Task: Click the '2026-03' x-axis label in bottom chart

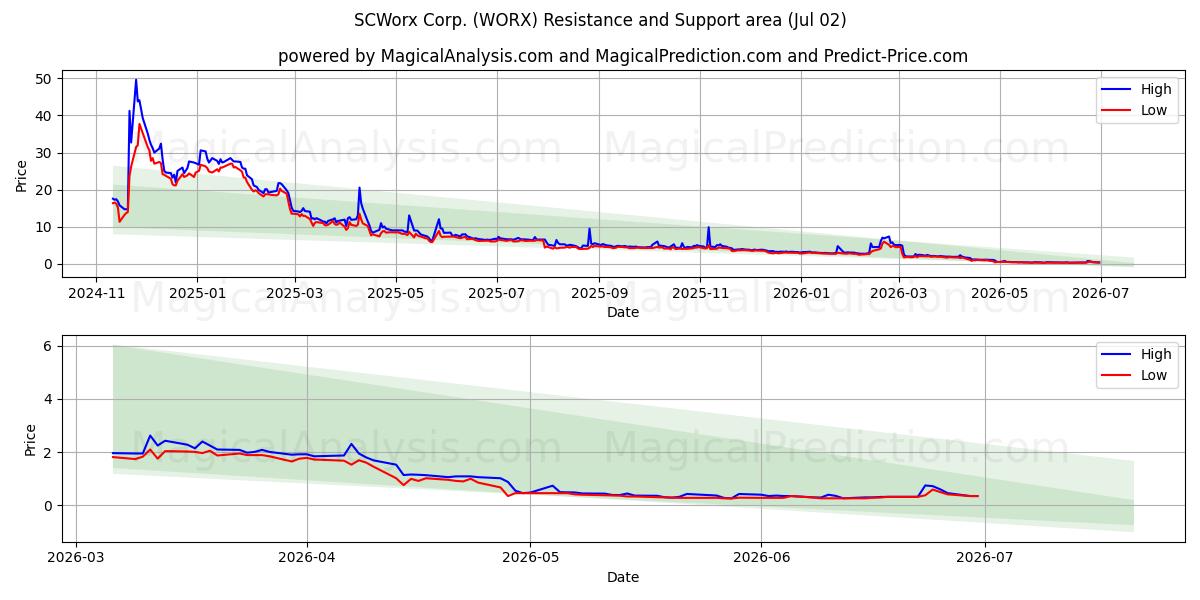Action: pyautogui.click(x=77, y=558)
